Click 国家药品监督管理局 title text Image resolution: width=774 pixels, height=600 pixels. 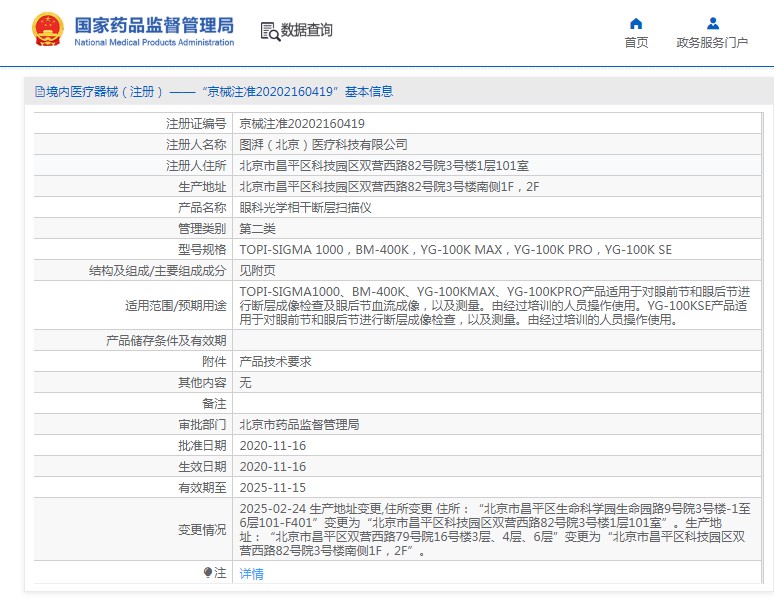[x=154, y=24]
